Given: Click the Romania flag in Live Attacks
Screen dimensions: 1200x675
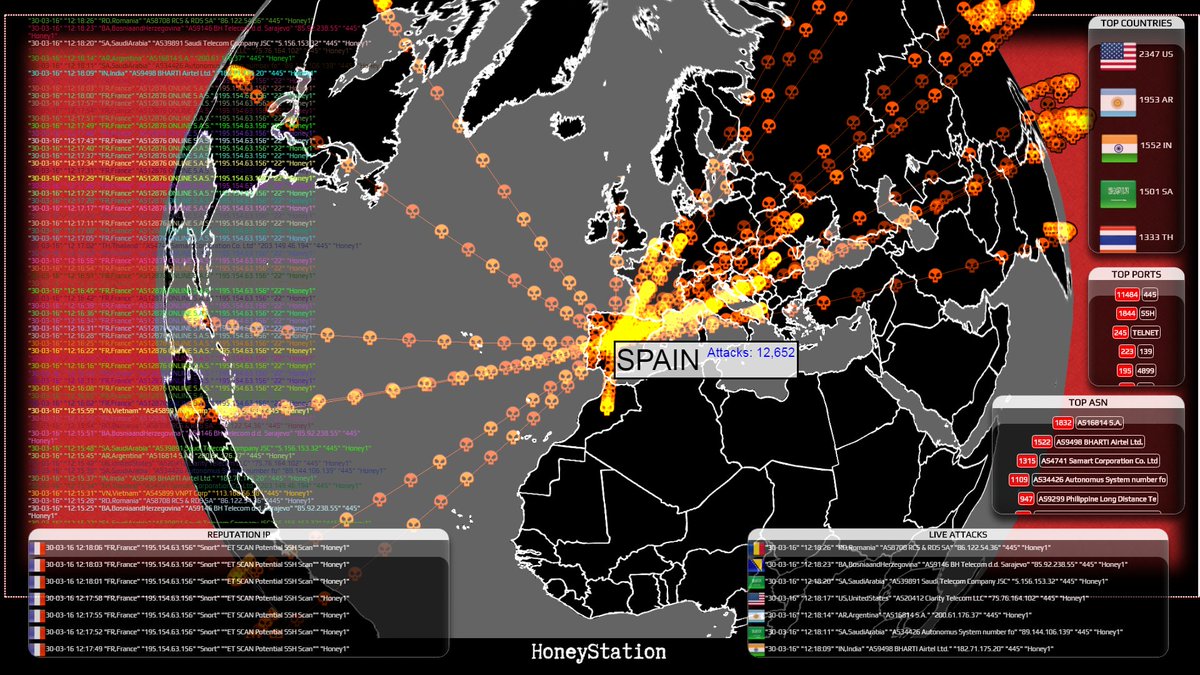Looking at the screenshot, I should 757,548.
